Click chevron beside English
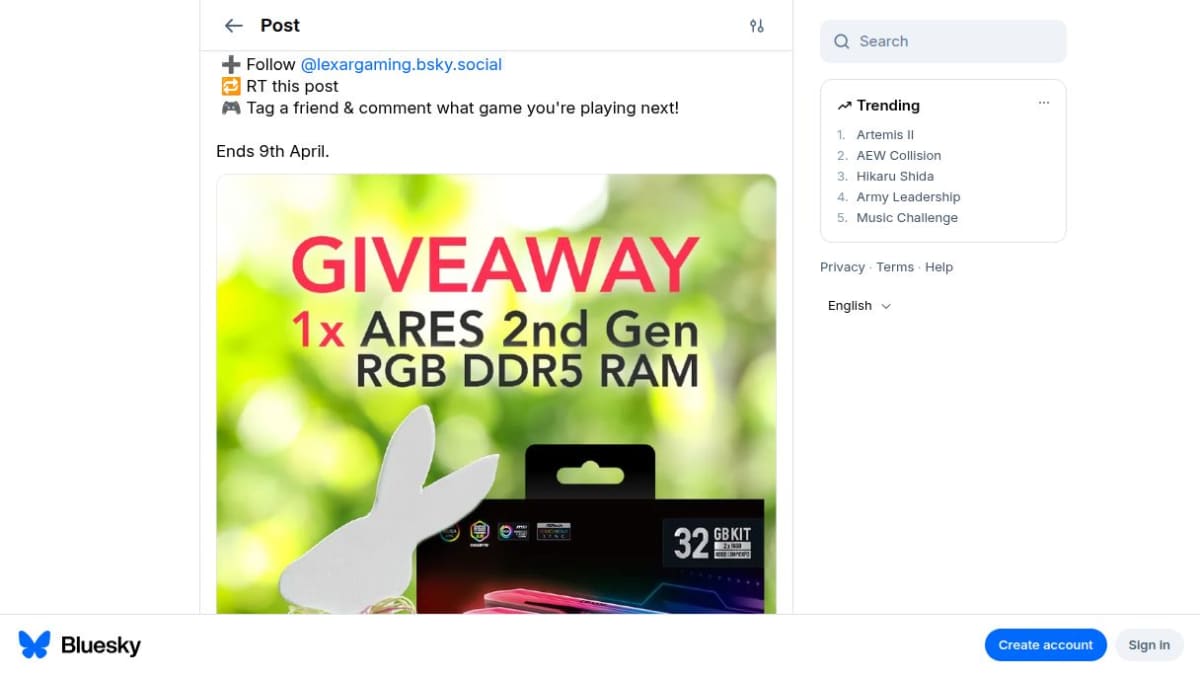This screenshot has width=1200, height=675. (x=886, y=307)
